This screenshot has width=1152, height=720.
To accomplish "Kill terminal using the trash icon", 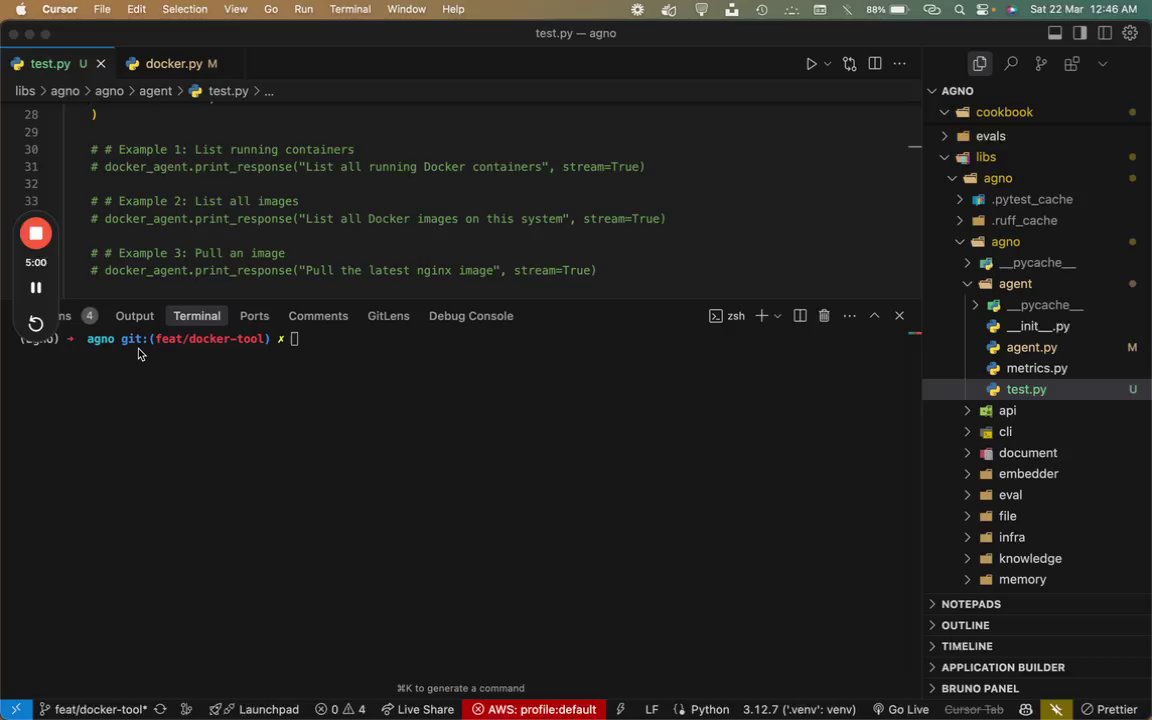I will coord(824,316).
